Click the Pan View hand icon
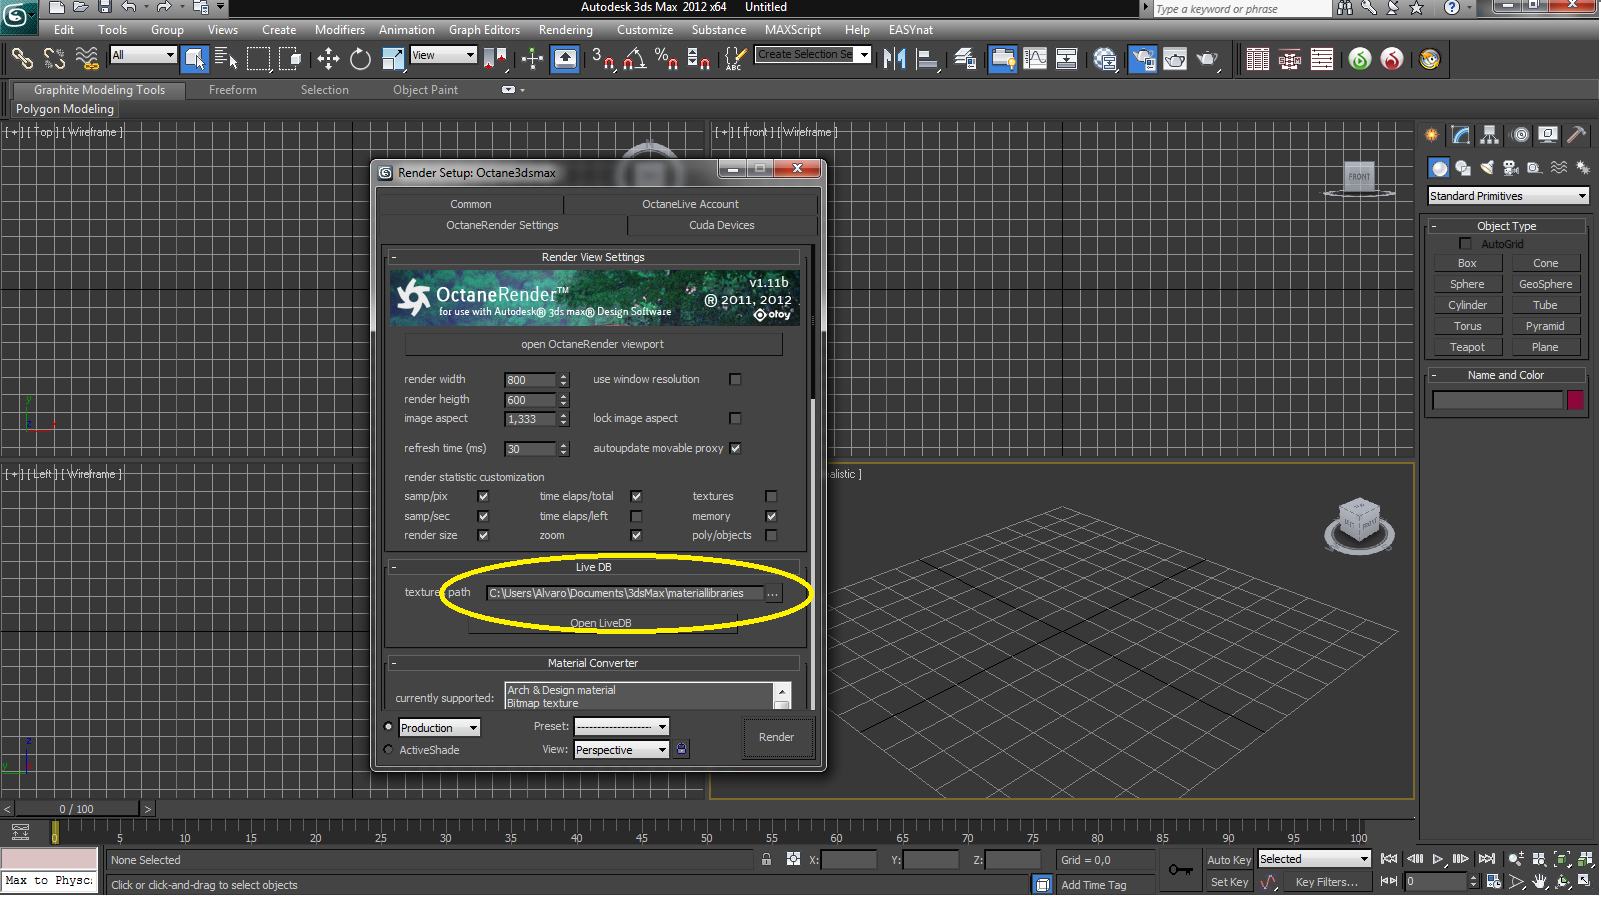Viewport: 1601px width, 899px height. (x=1539, y=882)
